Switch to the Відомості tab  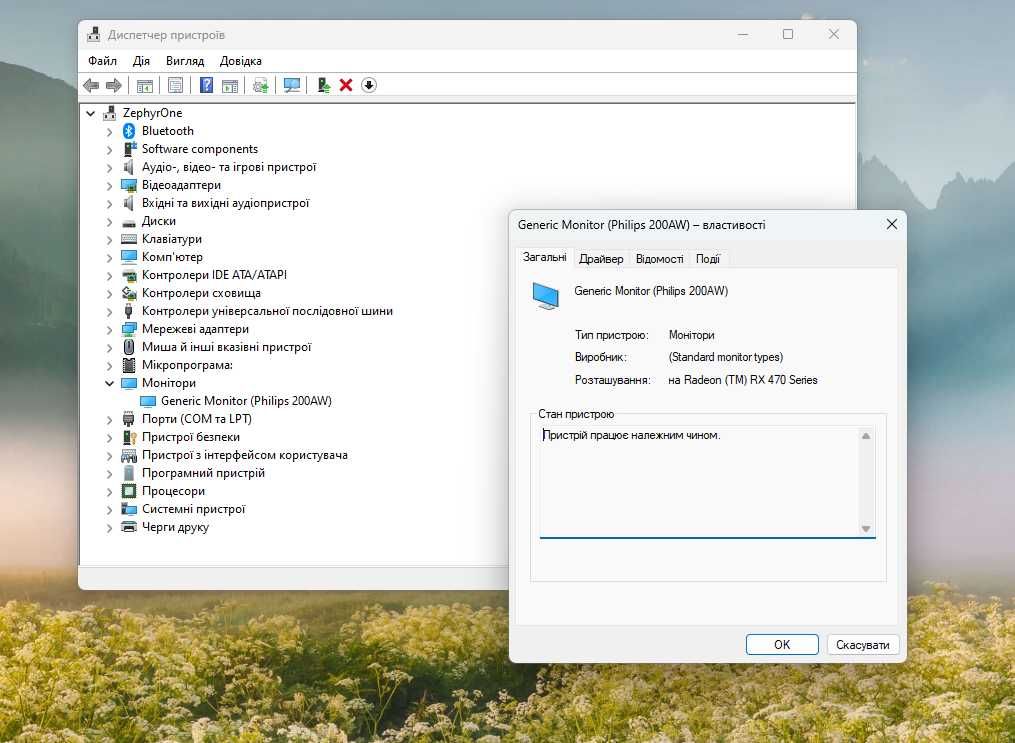(659, 259)
